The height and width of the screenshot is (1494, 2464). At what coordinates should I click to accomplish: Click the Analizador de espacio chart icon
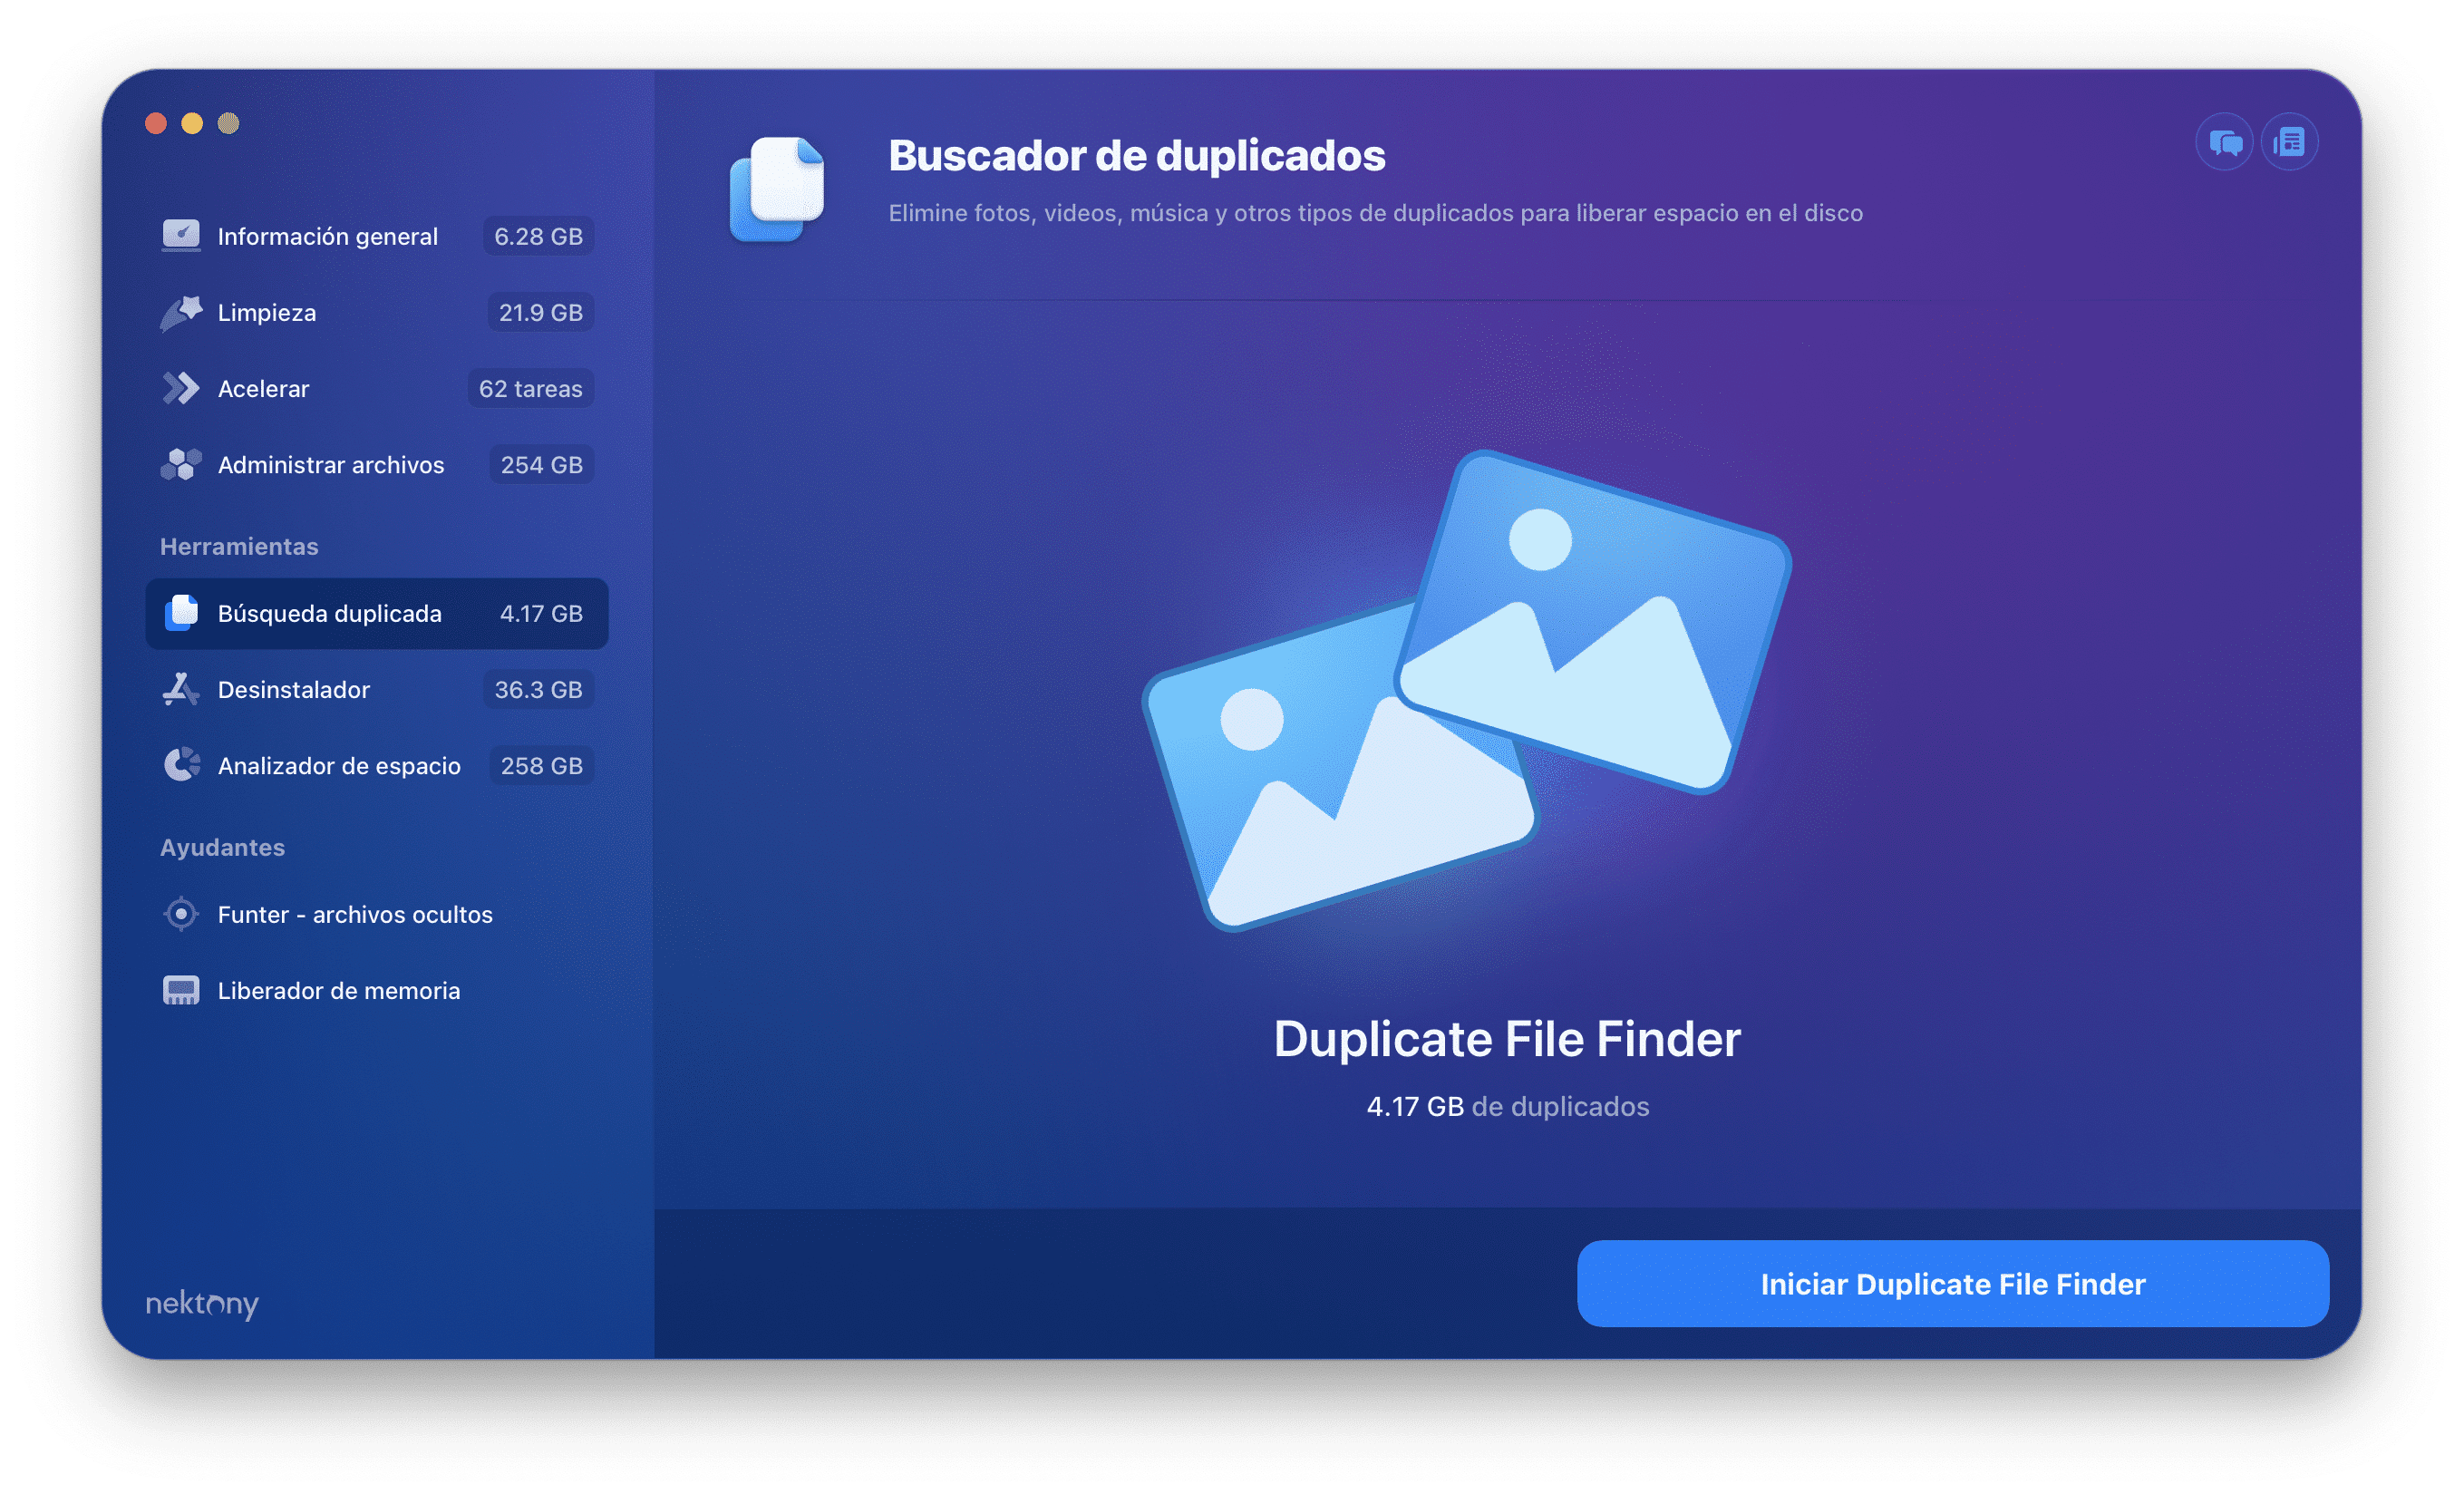click(180, 765)
